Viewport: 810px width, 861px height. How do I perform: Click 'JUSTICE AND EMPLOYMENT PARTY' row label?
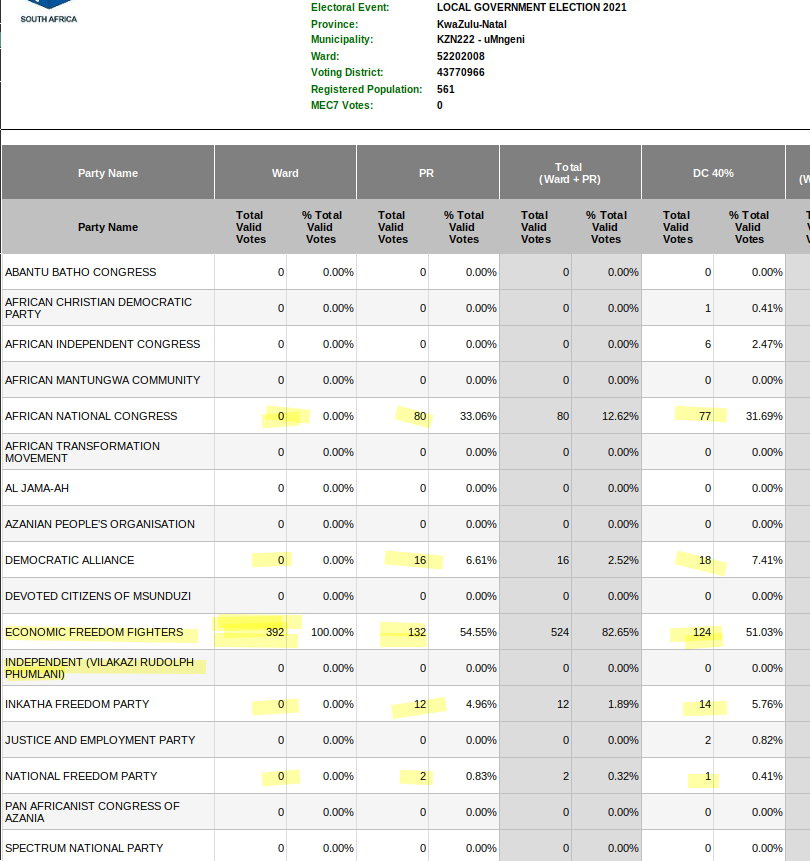pos(100,740)
